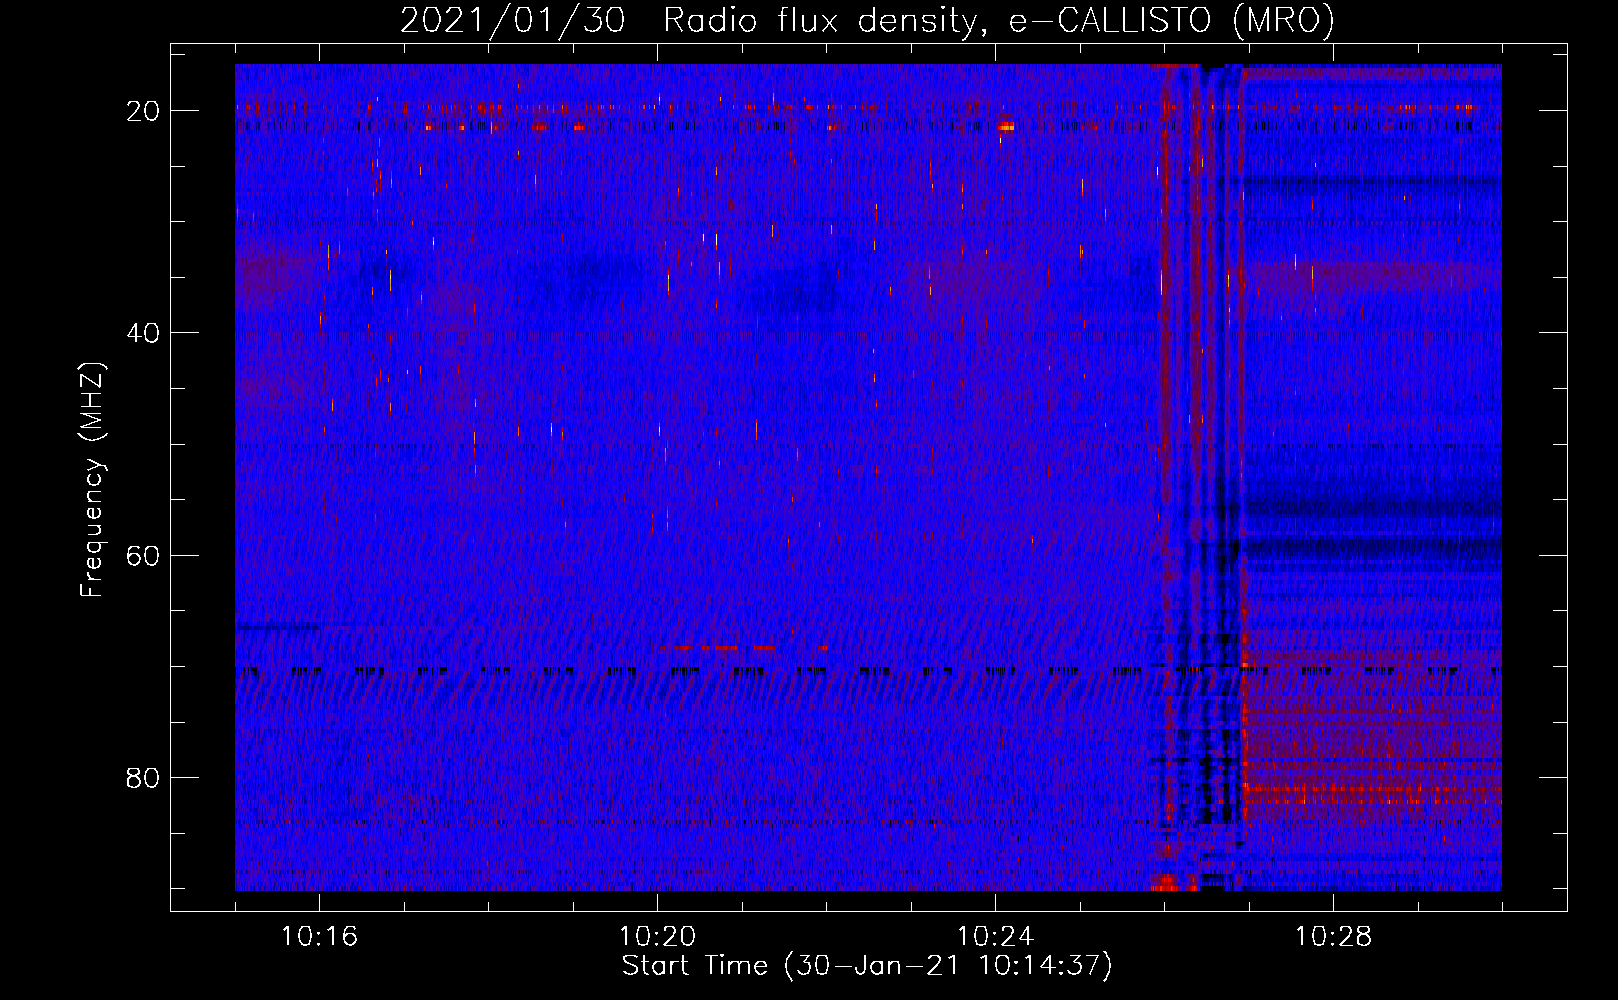The height and width of the screenshot is (1000, 1618).
Task: Click the 60 MHz frequency tick label
Action: 143,555
